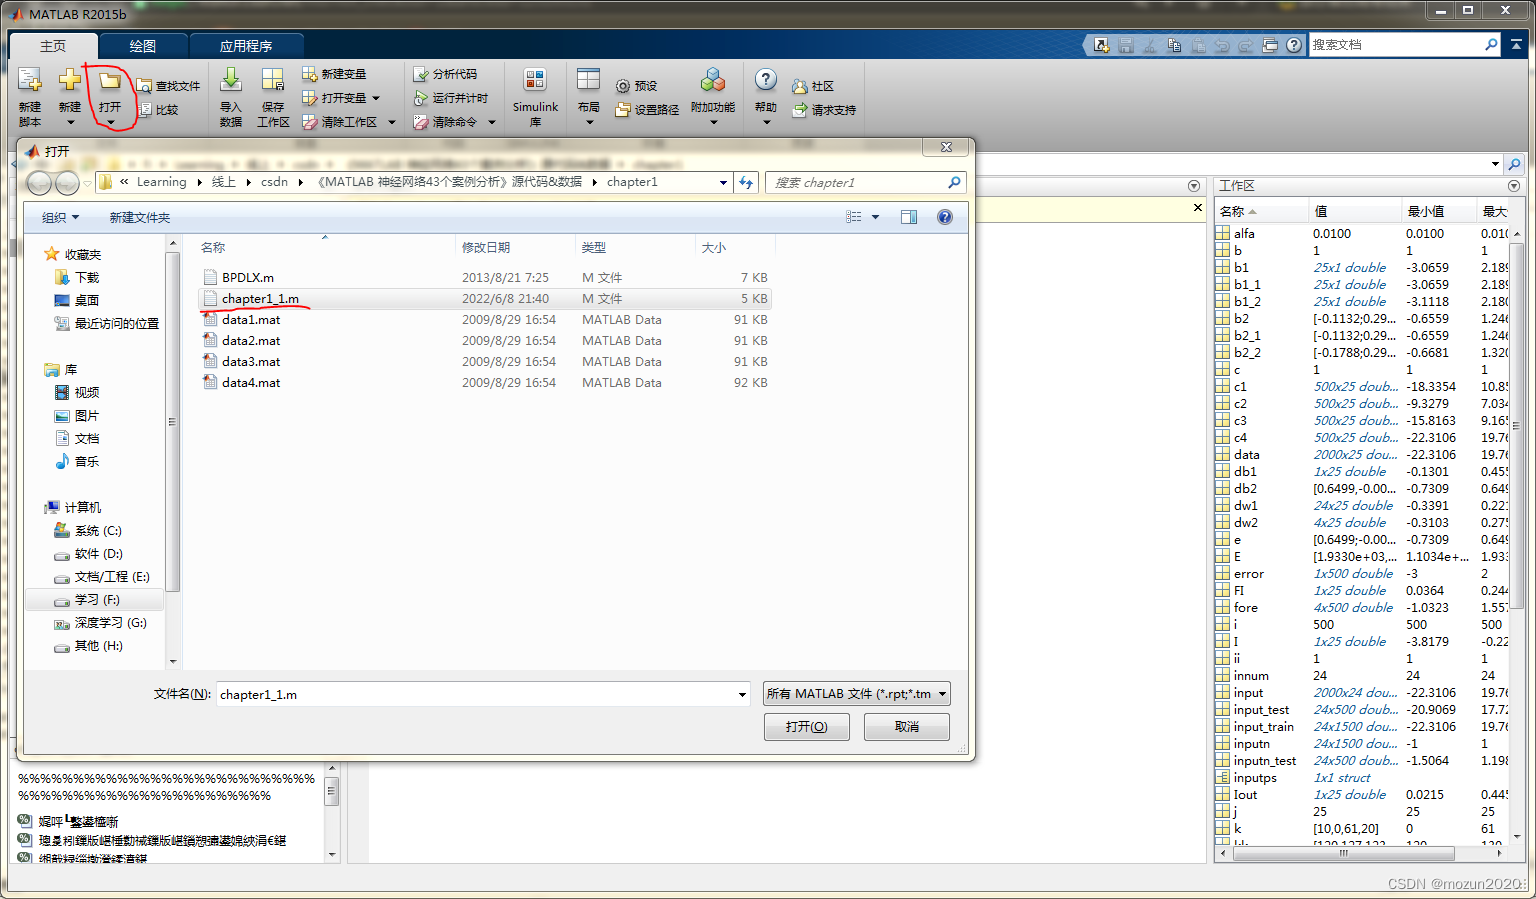Select 学习 (F:) drive
1536x899 pixels.
pyautogui.click(x=97, y=599)
